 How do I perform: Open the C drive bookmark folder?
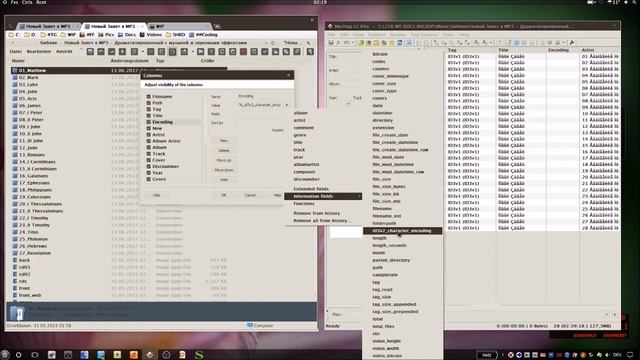tap(14, 35)
